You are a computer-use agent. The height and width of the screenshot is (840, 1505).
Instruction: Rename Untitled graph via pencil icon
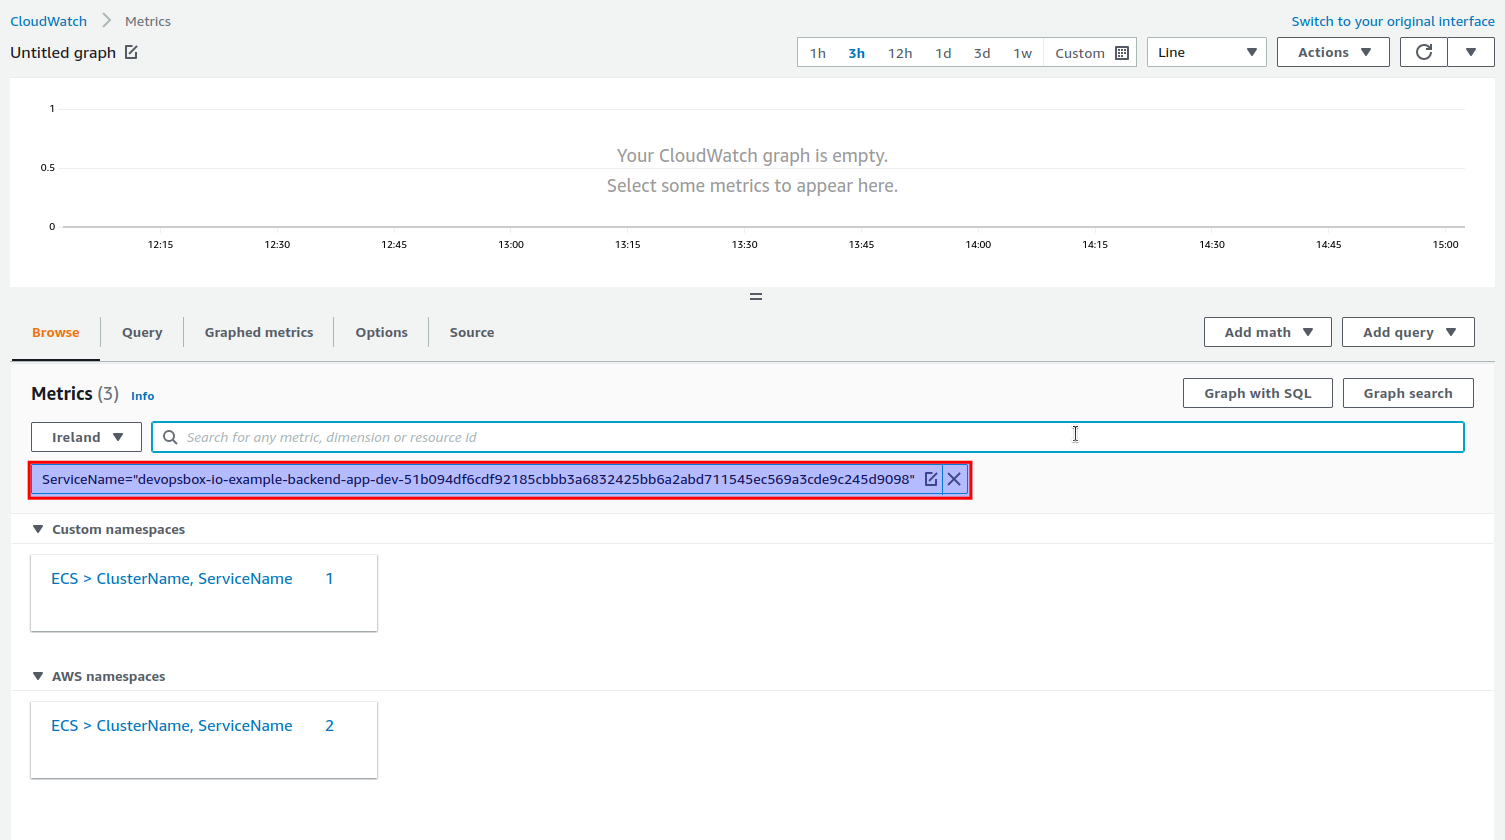pos(130,52)
